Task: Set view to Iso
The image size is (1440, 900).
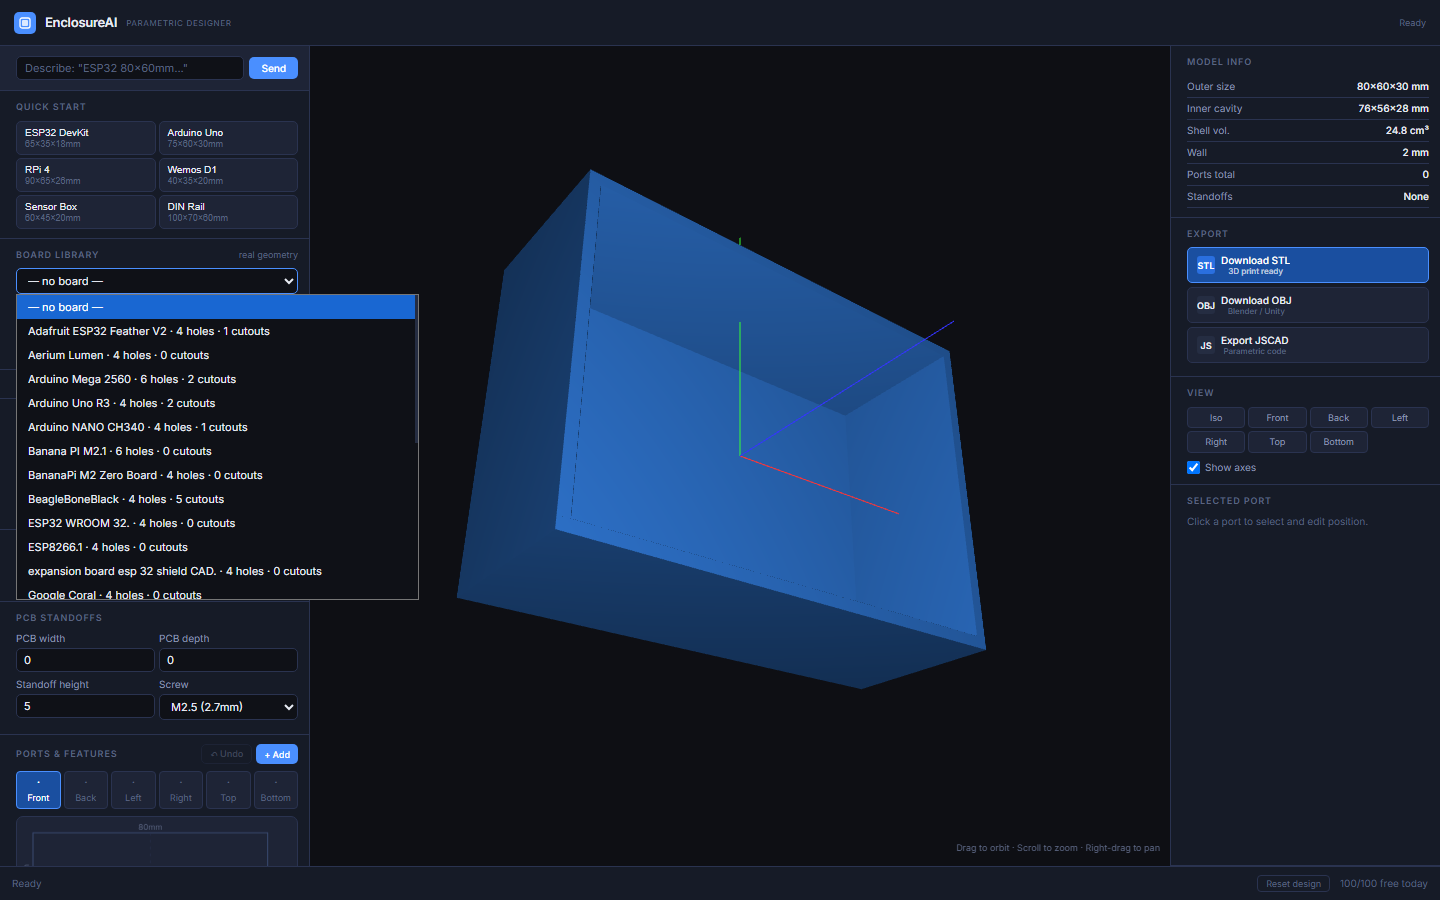Action: point(1216,418)
